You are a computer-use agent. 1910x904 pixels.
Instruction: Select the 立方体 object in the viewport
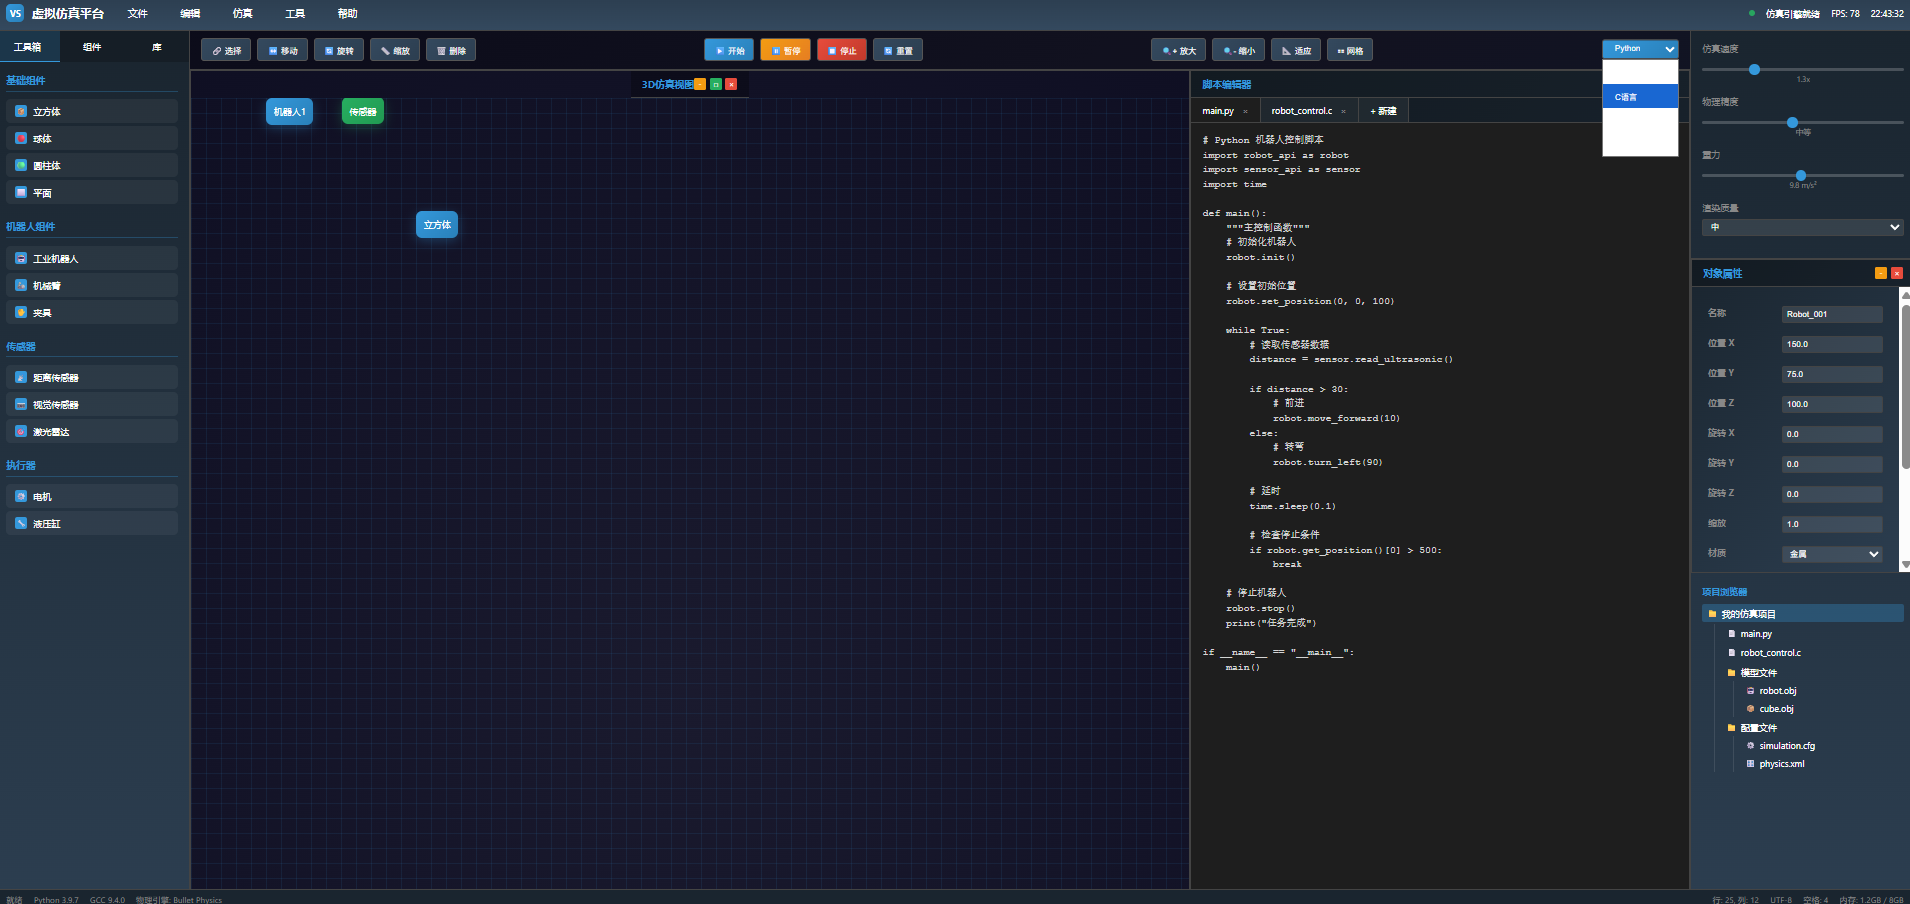[437, 225]
